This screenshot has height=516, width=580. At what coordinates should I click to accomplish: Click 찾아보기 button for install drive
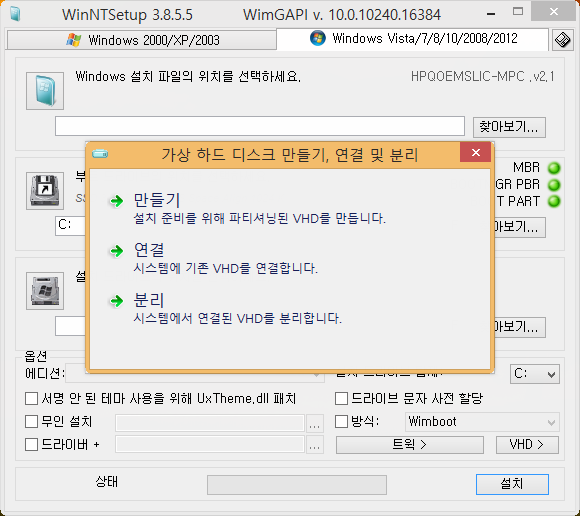point(519,327)
